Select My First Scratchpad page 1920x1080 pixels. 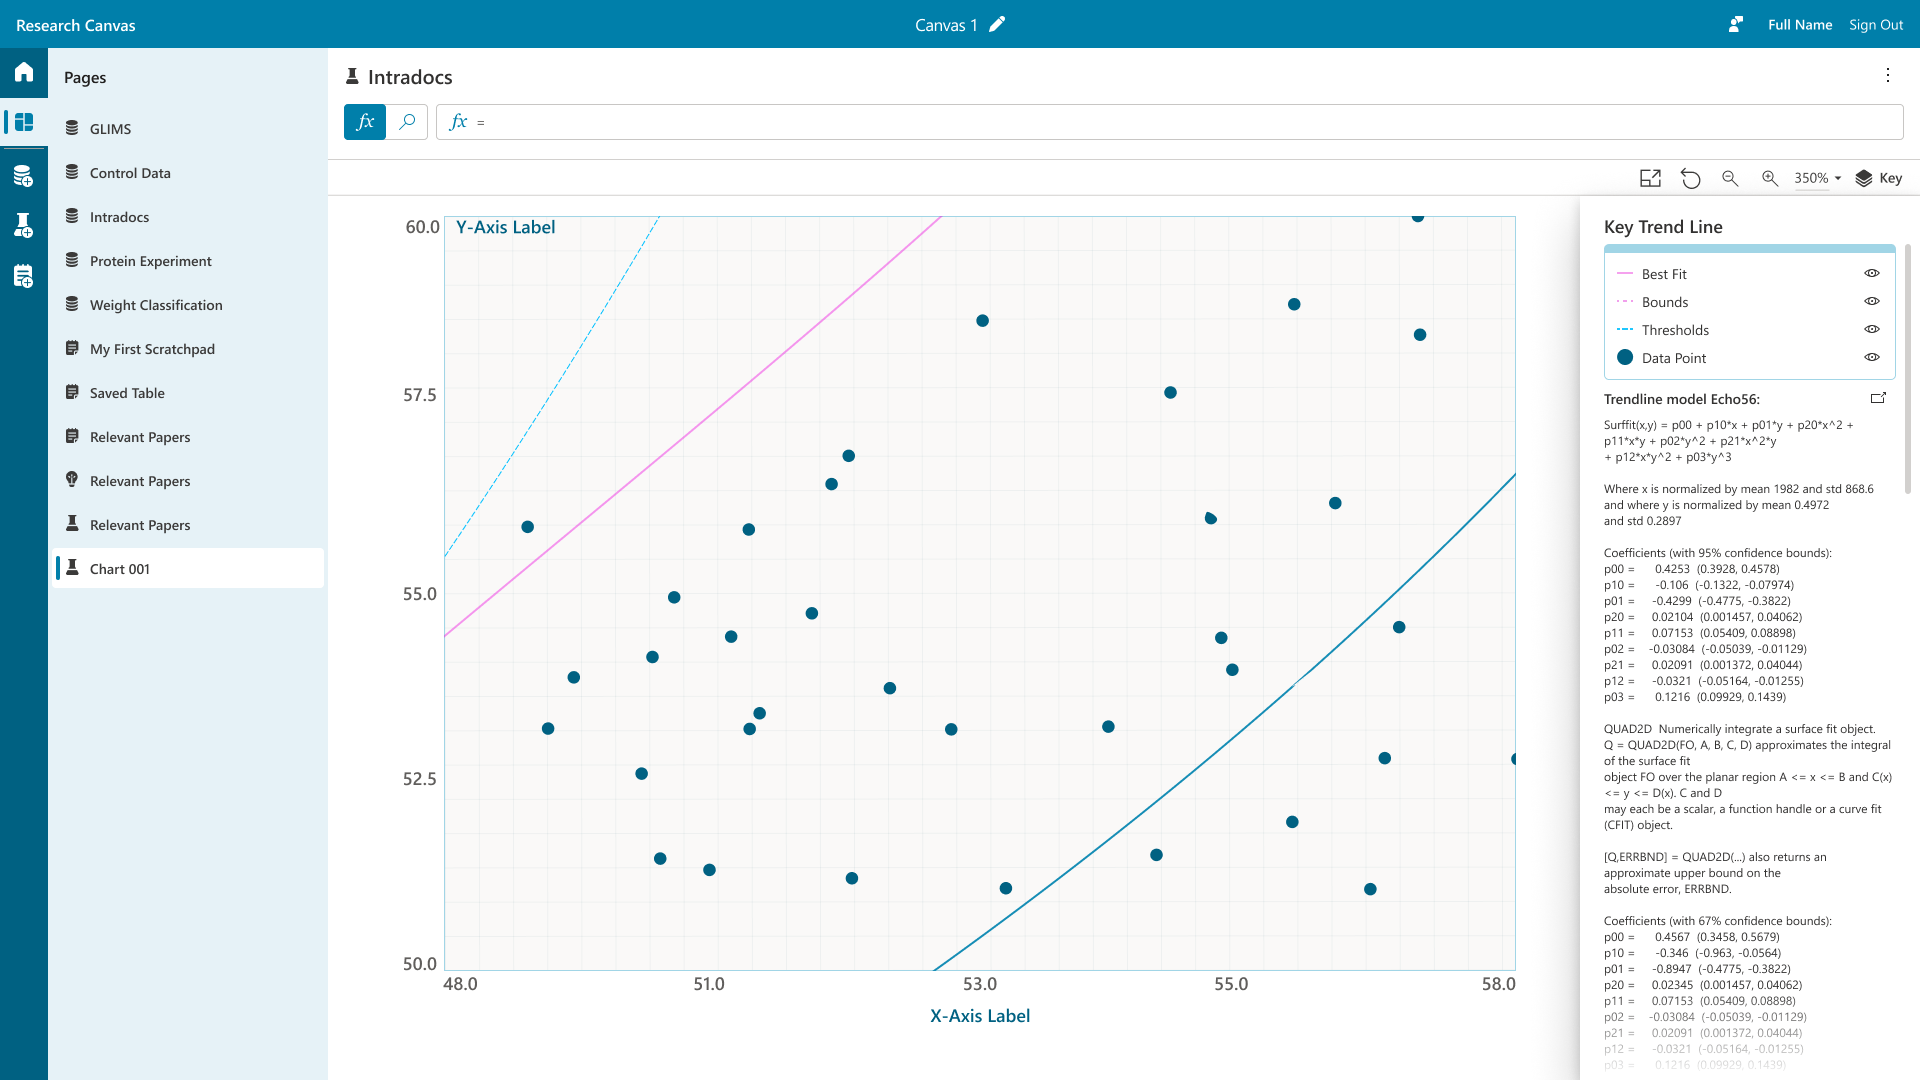coord(152,349)
